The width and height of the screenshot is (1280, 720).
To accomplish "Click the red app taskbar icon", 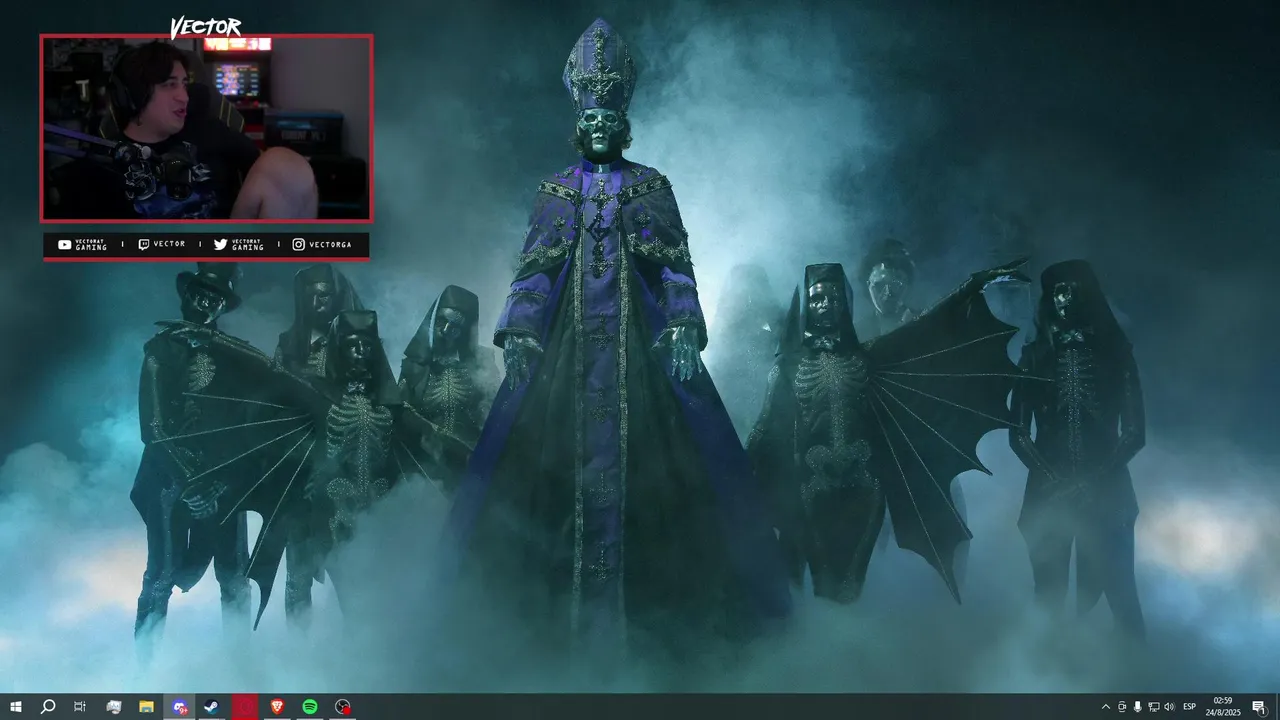I will (245, 707).
